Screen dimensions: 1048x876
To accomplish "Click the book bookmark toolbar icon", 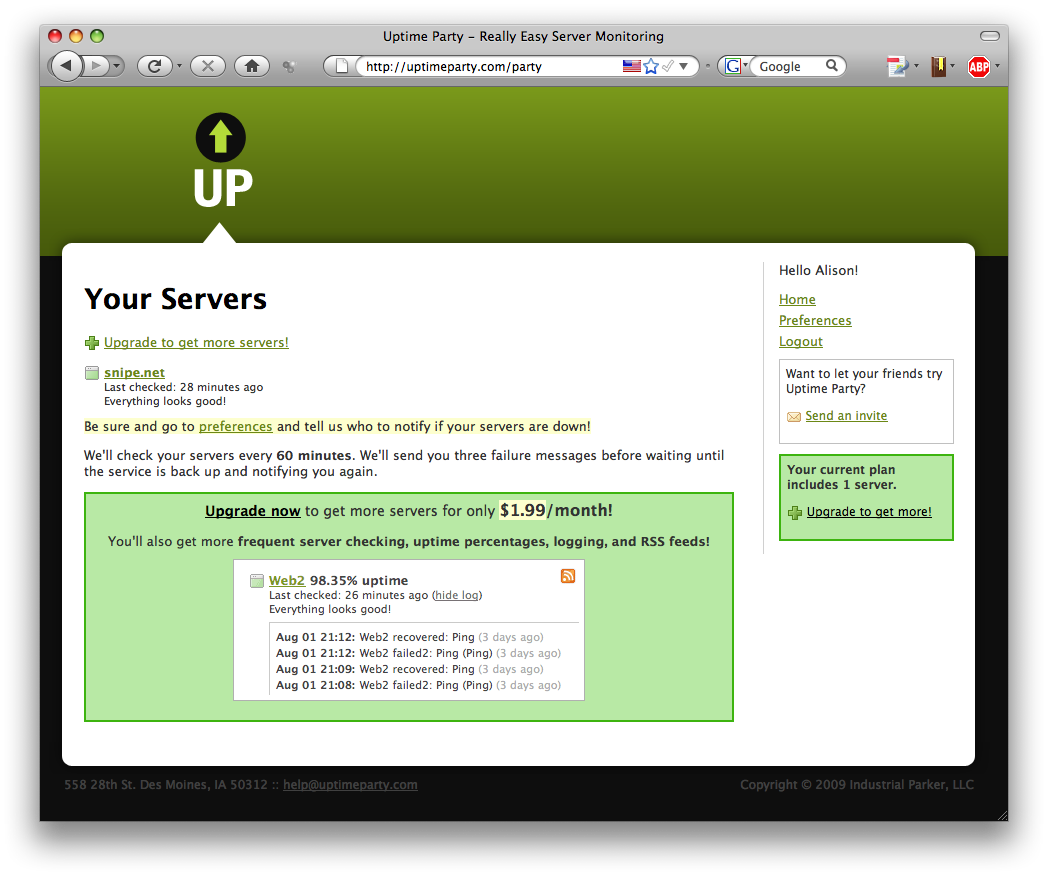I will (938, 66).
